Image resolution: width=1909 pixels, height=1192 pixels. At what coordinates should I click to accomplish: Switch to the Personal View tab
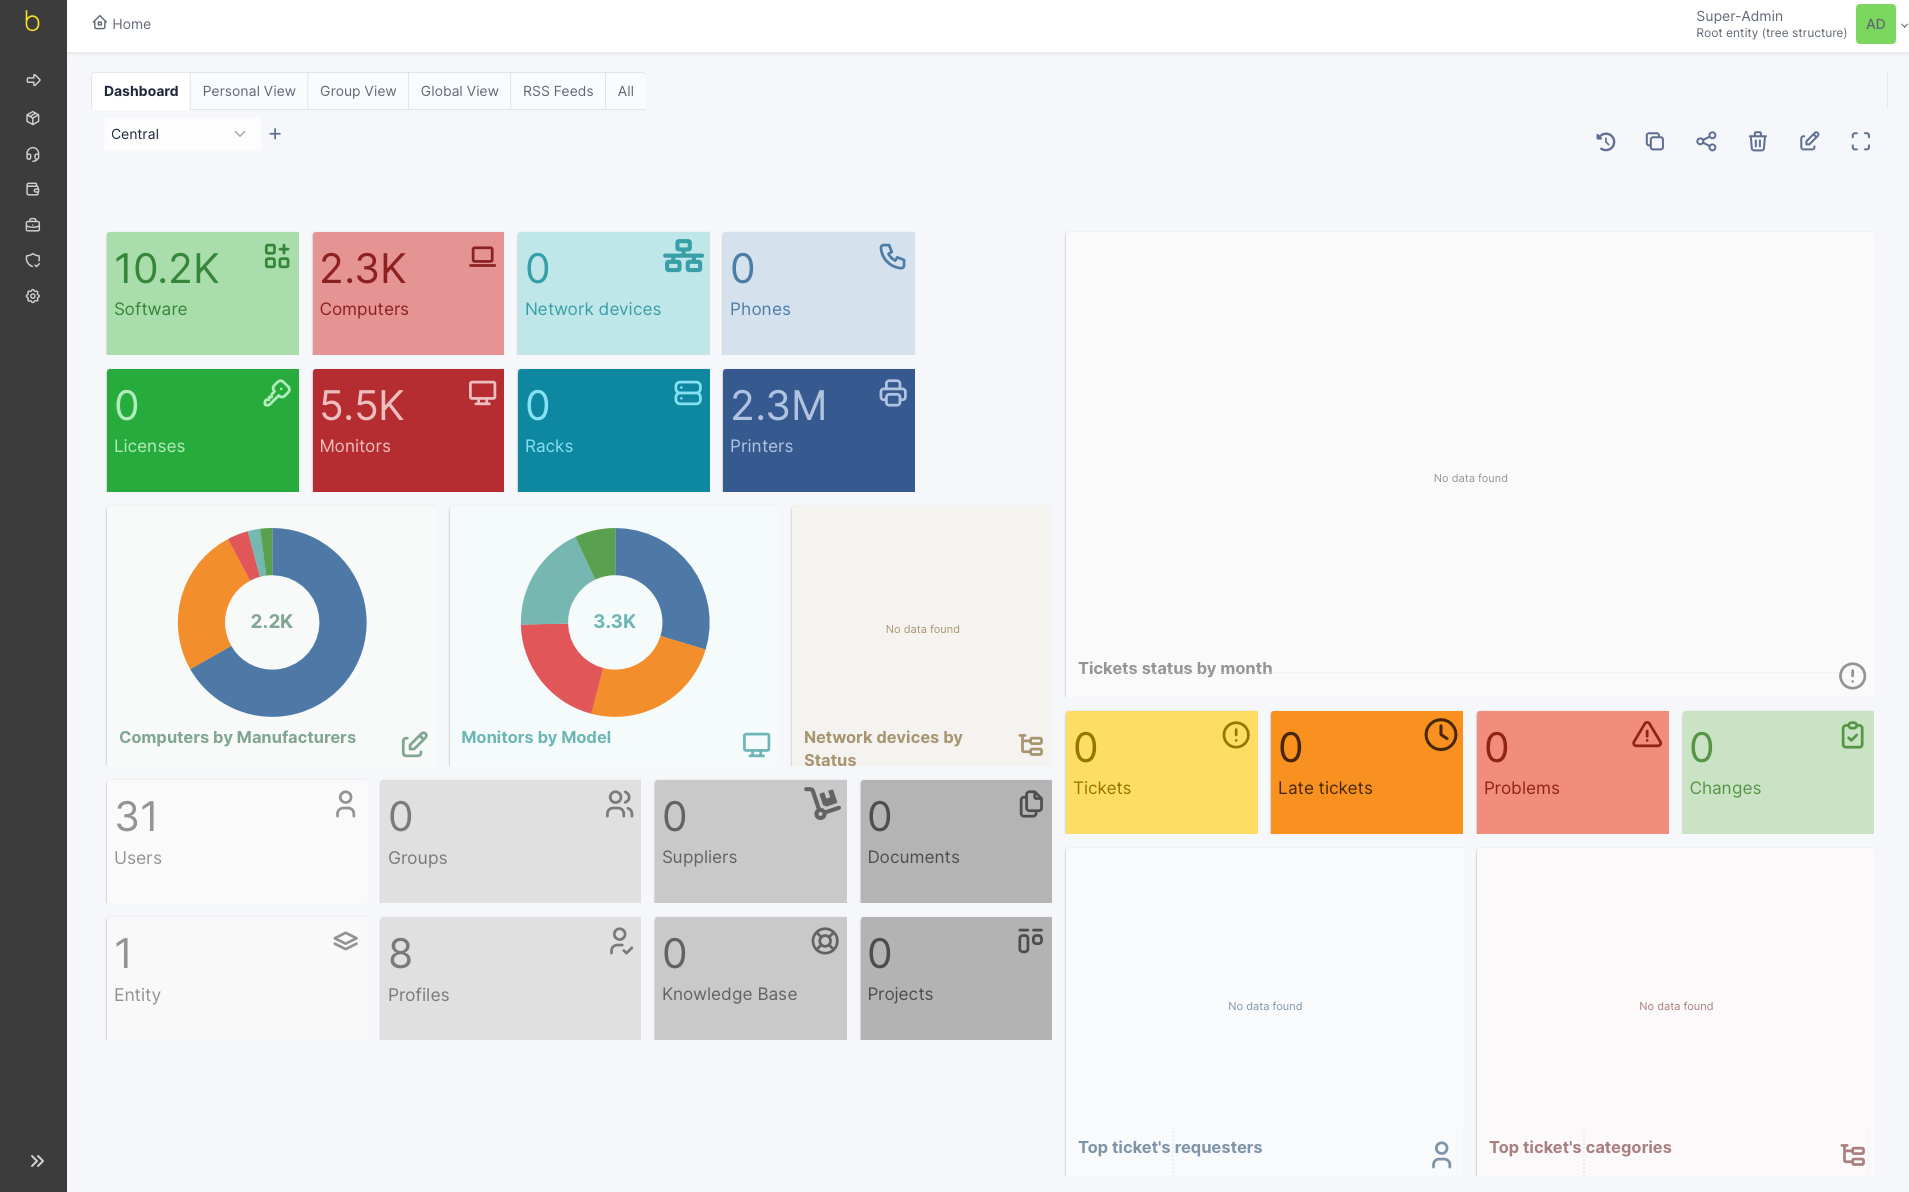249,91
